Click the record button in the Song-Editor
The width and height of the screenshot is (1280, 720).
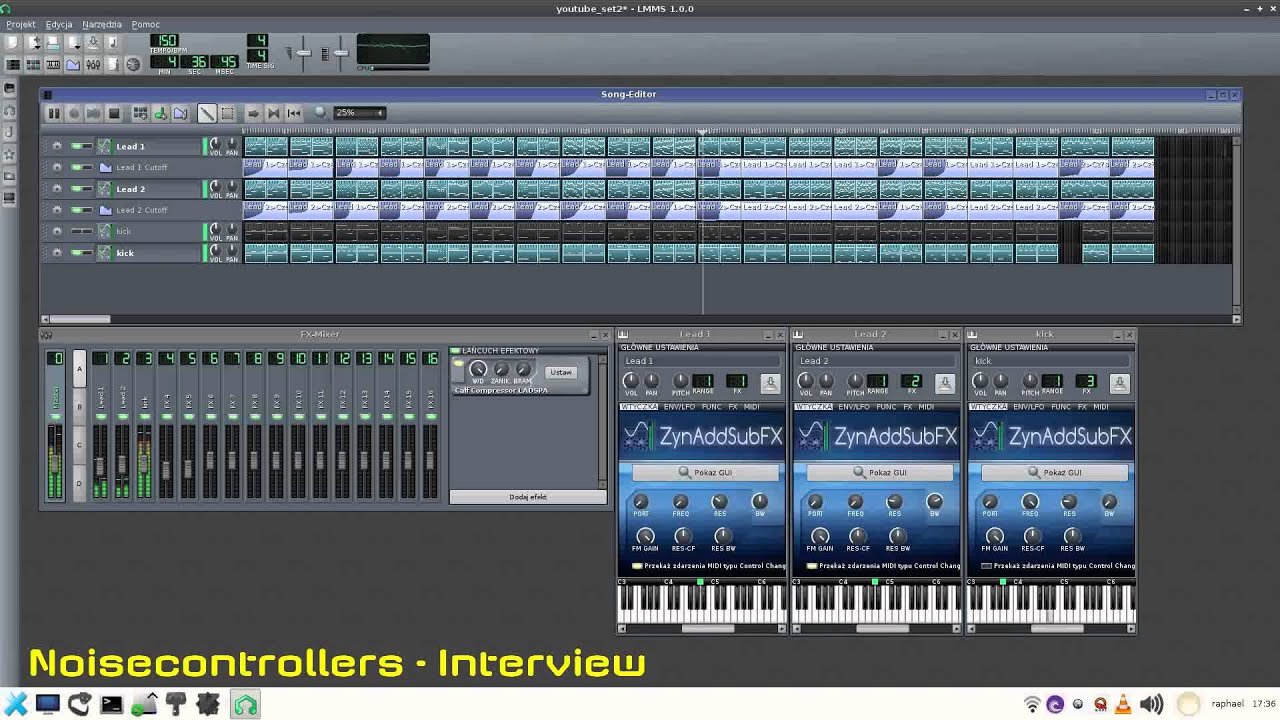point(74,114)
